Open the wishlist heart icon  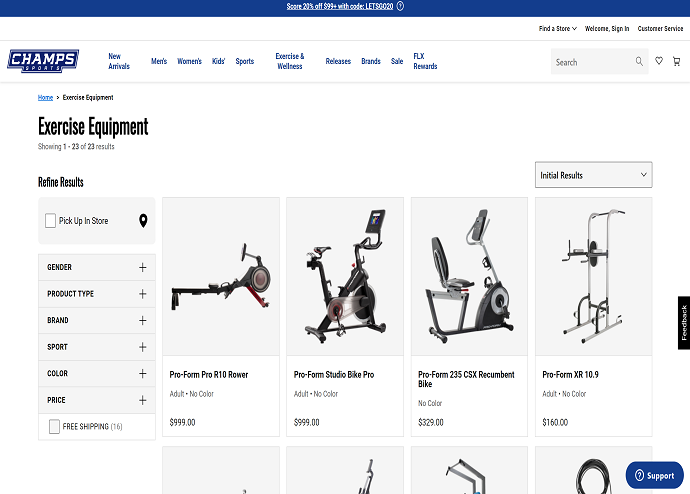pyautogui.click(x=659, y=61)
